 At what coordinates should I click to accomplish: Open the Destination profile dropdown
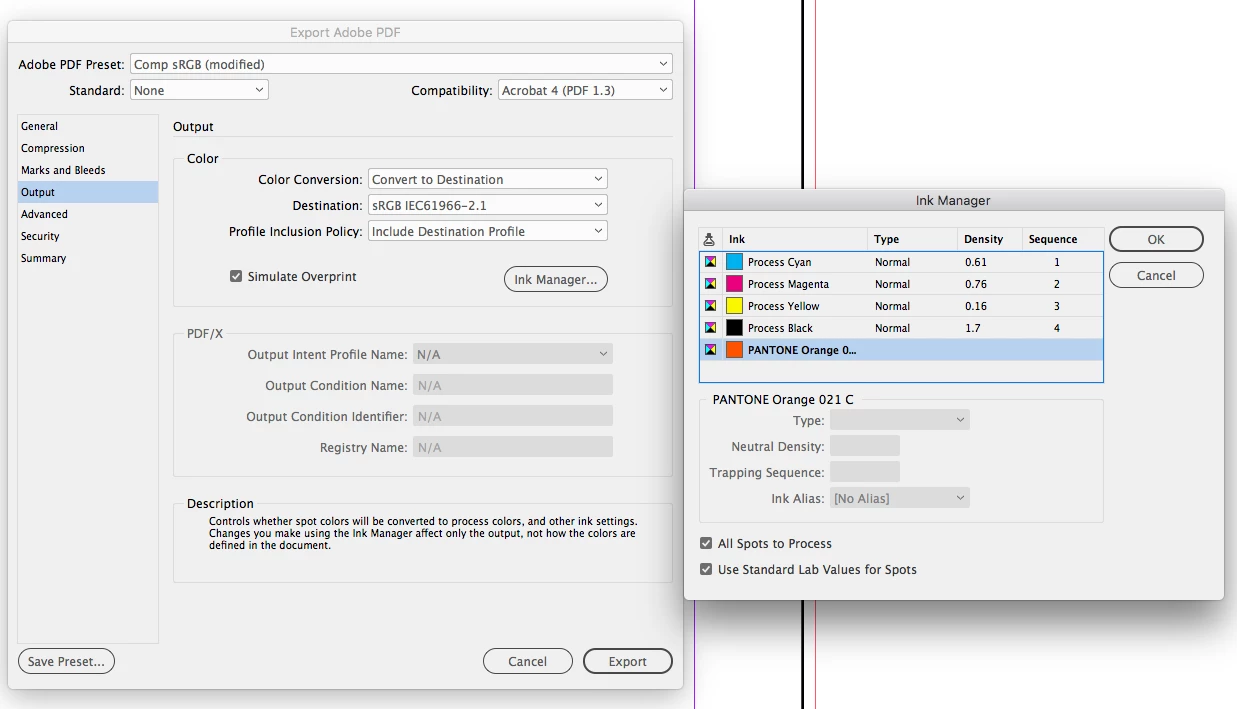tap(488, 205)
